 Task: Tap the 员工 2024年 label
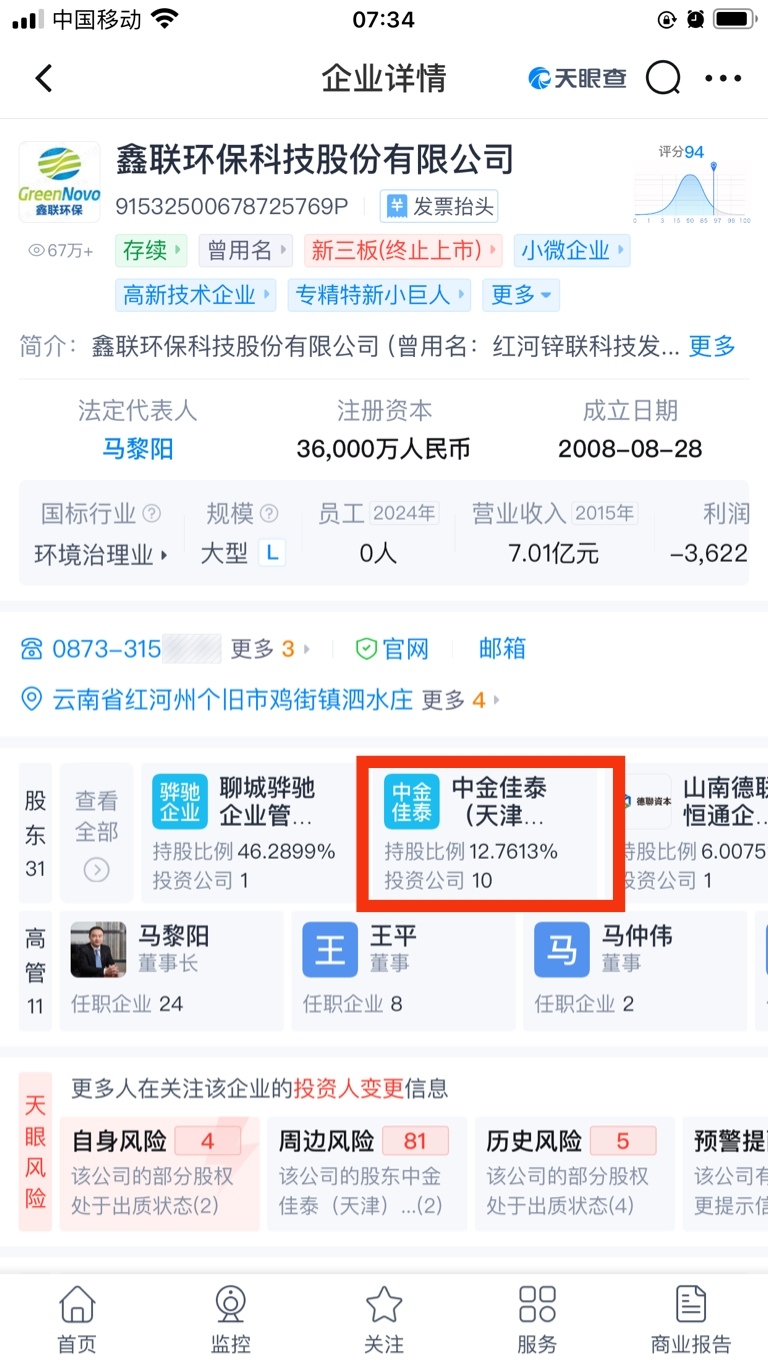pyautogui.click(x=378, y=514)
